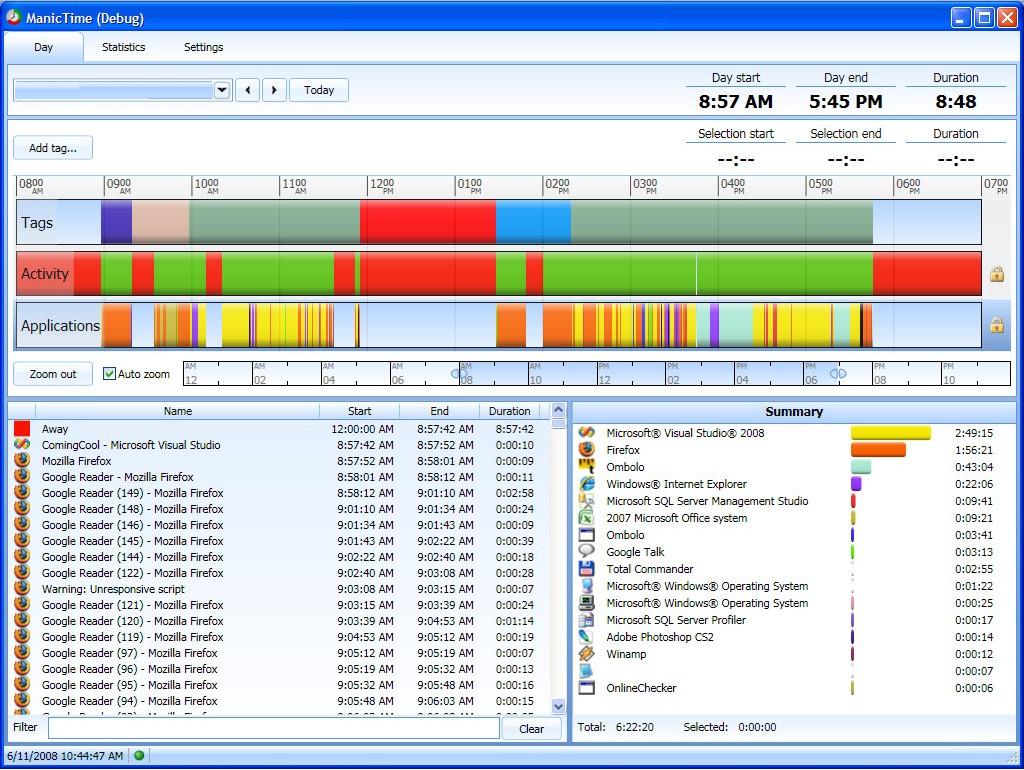Open the date selection dropdown
Viewport: 1024px width, 770px height.
(x=221, y=90)
